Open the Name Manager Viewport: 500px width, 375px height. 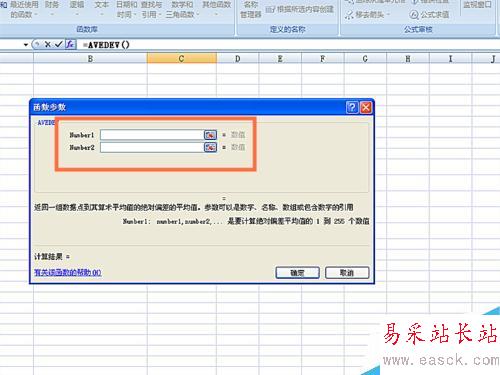251,9
